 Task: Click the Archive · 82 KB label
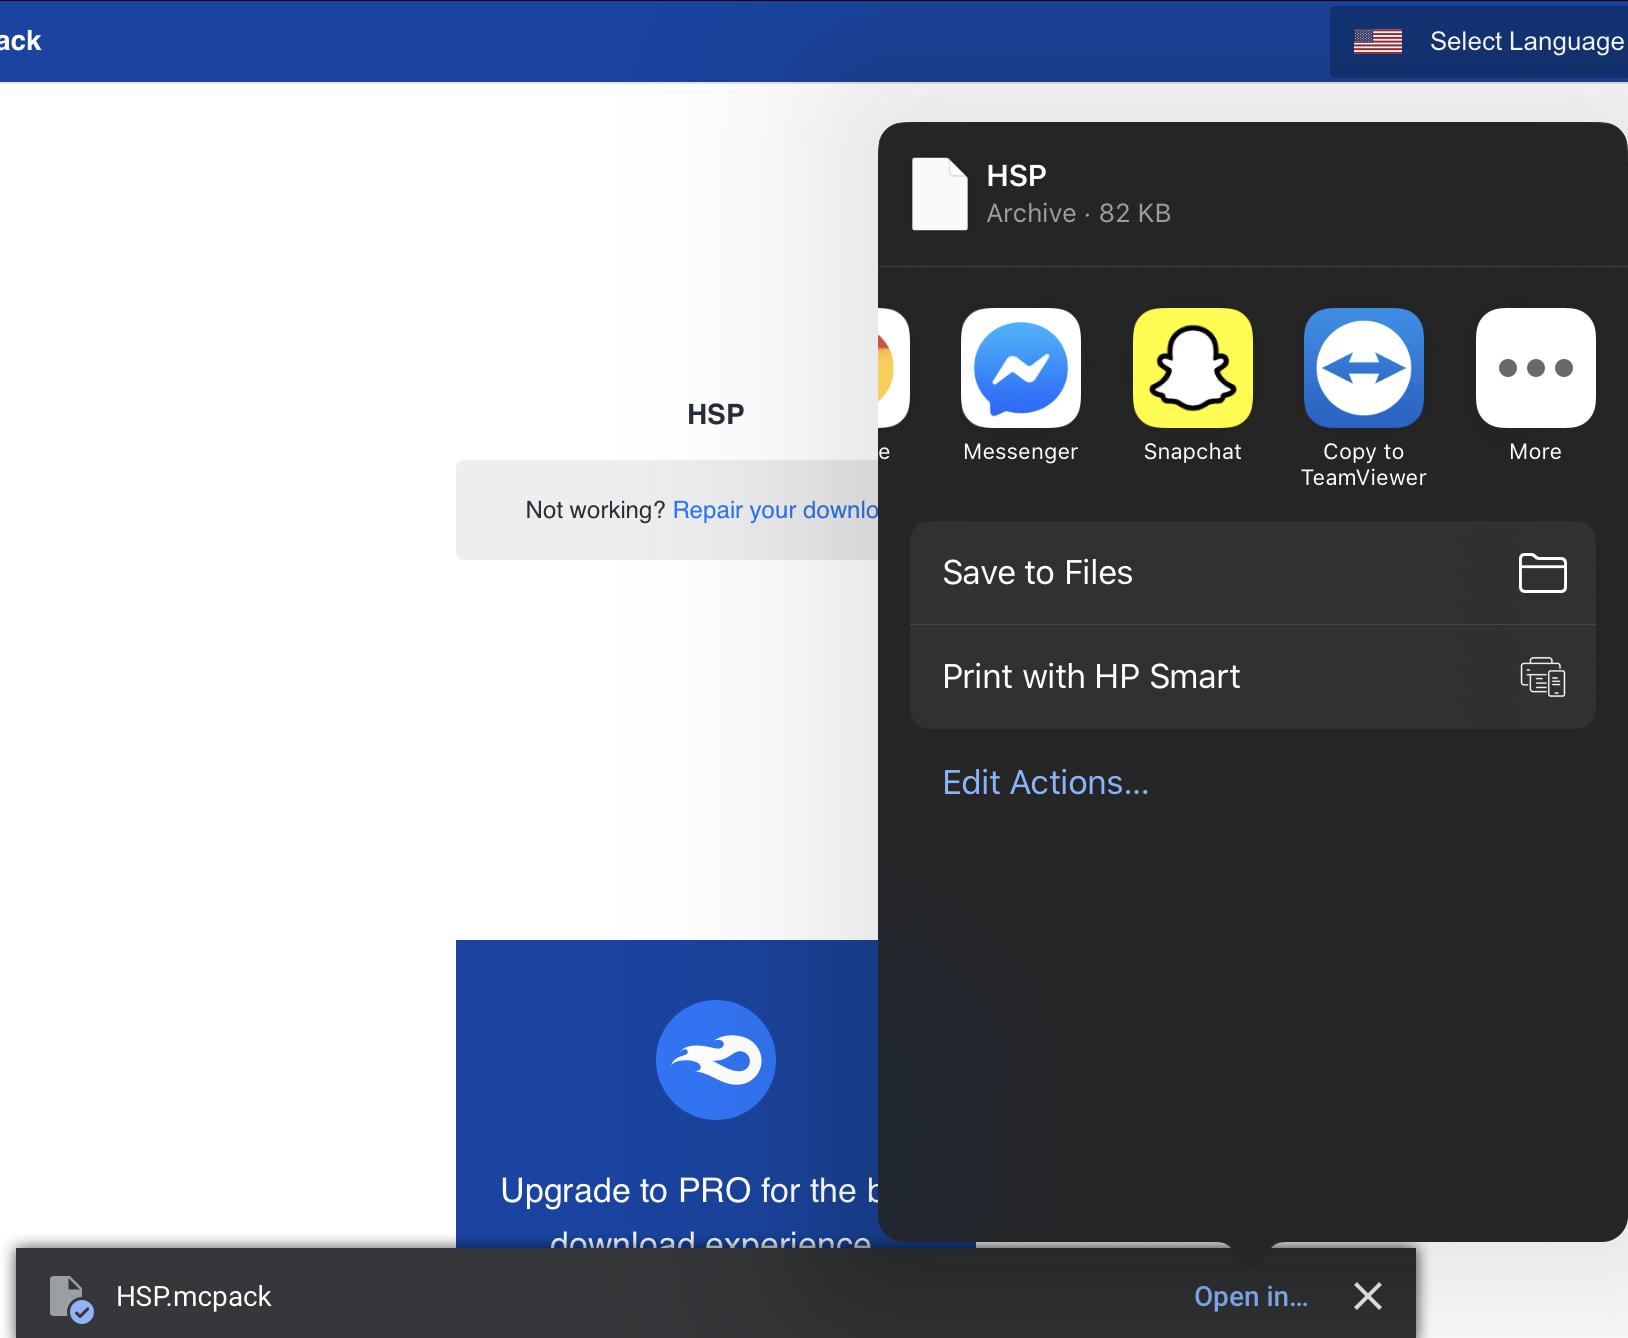pos(1079,213)
